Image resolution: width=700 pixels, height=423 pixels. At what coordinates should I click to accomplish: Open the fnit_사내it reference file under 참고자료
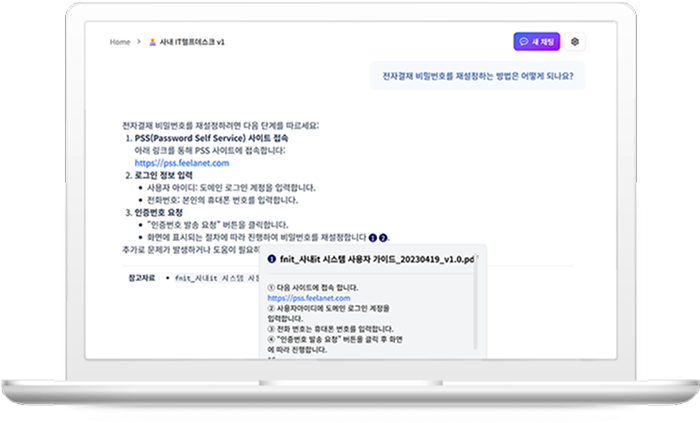point(215,277)
